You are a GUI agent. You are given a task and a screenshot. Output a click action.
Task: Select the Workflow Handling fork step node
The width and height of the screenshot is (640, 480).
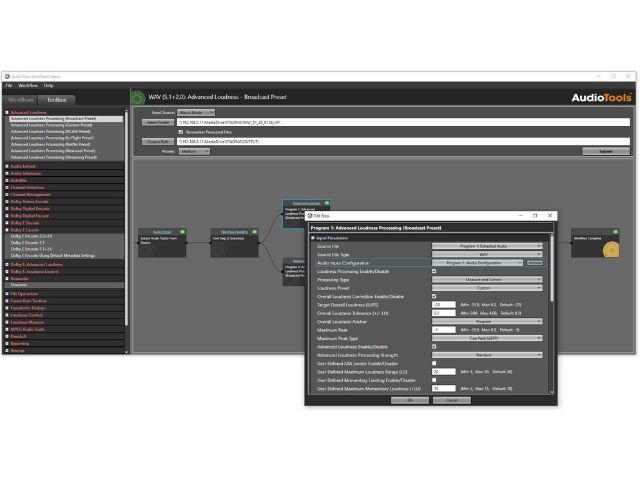(234, 243)
